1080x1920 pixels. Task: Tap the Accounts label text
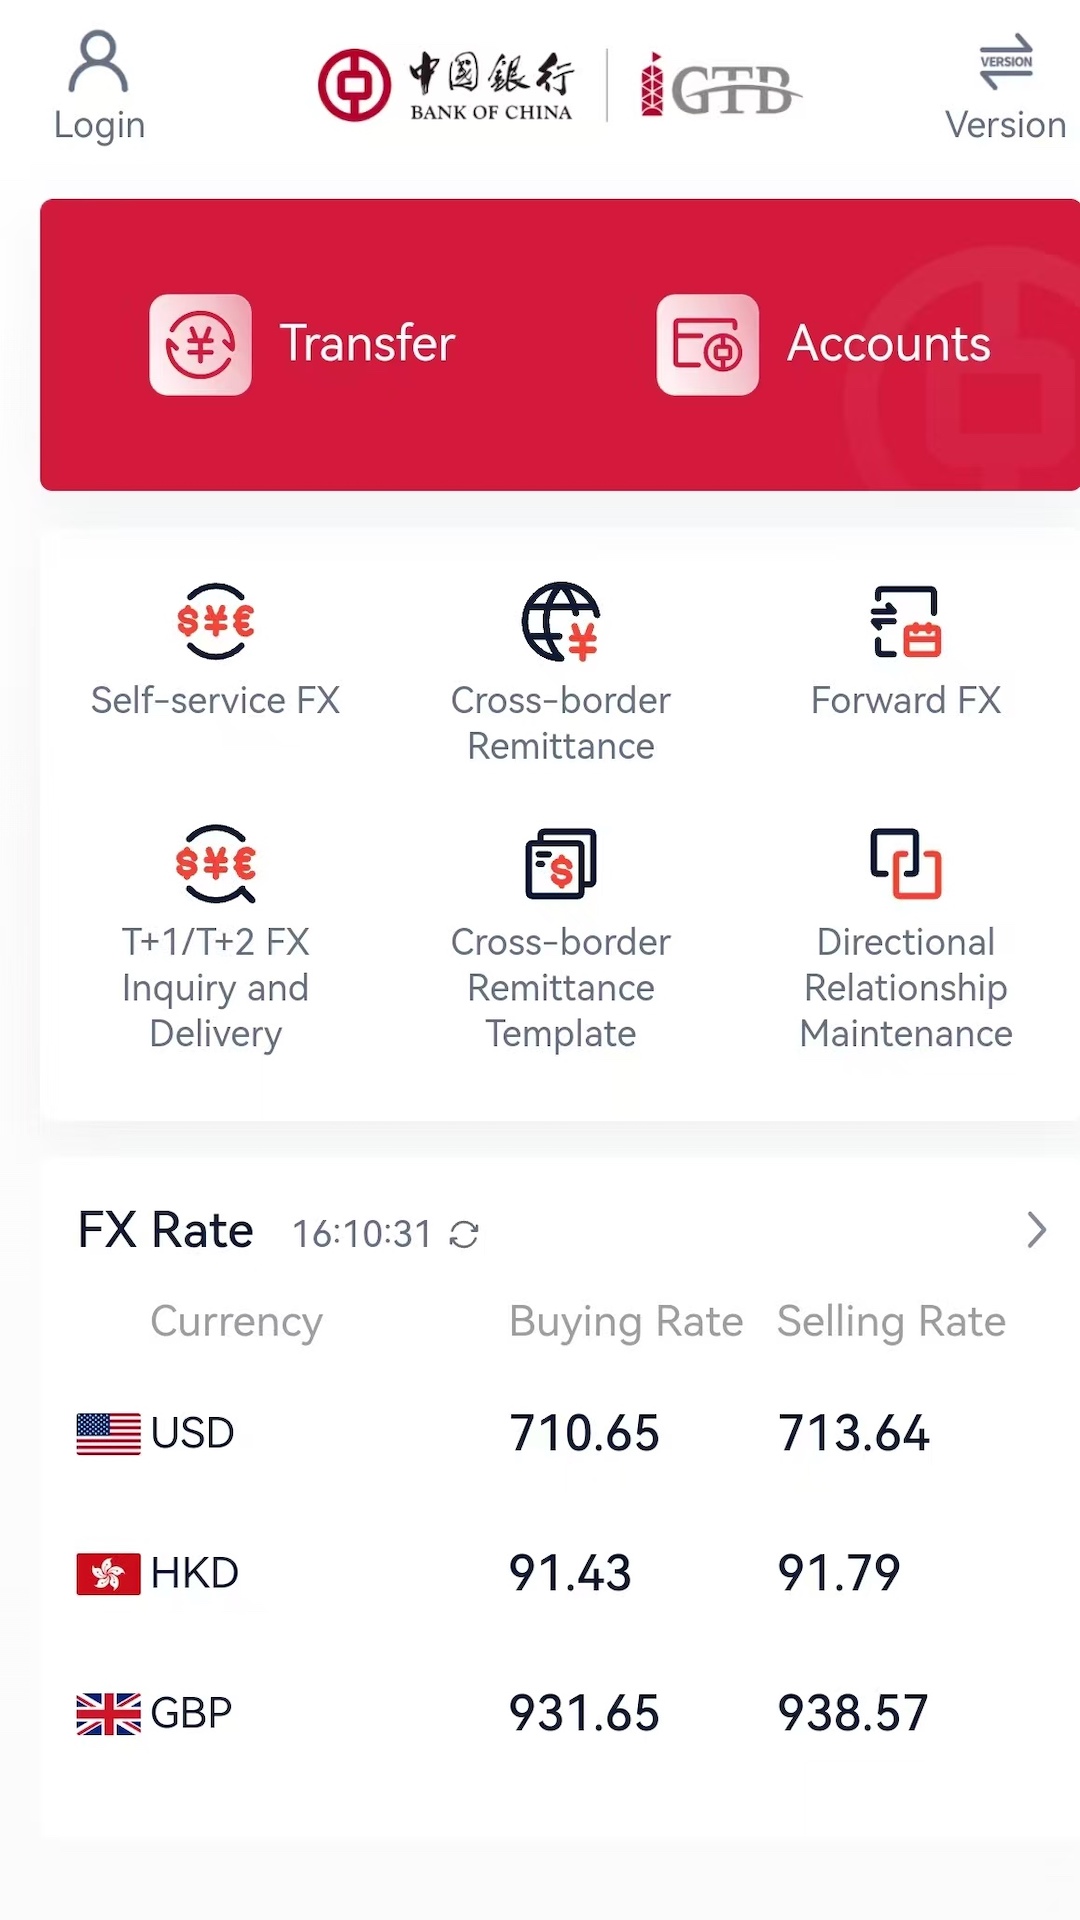[889, 343]
